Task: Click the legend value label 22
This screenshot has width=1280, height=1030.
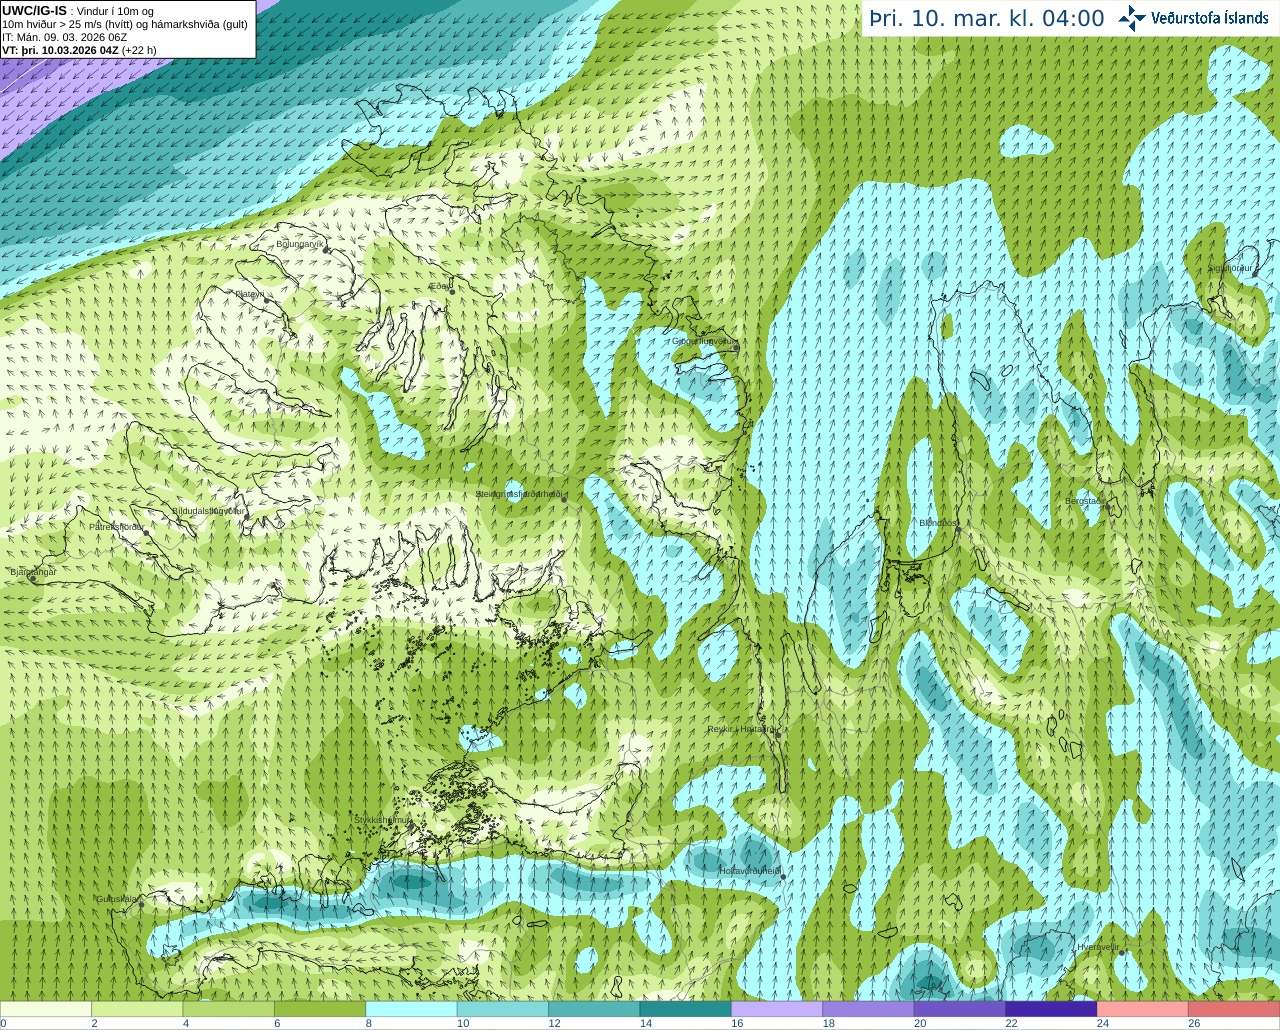Action: [1011, 1023]
